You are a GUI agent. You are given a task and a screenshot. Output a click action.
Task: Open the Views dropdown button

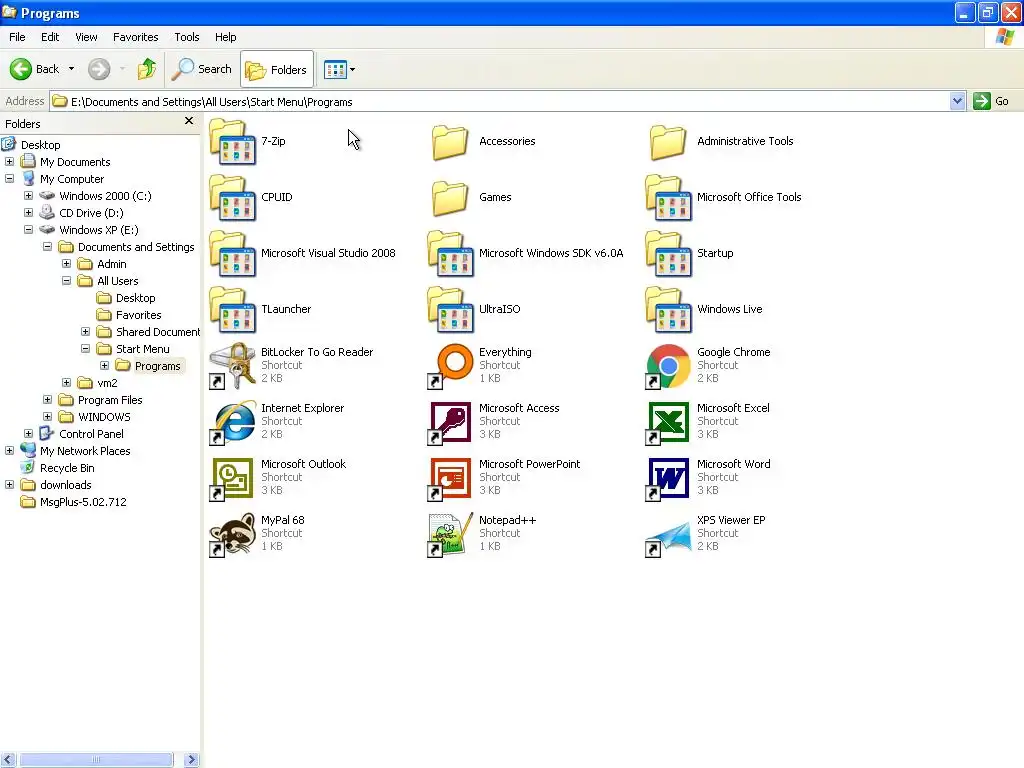tap(340, 69)
